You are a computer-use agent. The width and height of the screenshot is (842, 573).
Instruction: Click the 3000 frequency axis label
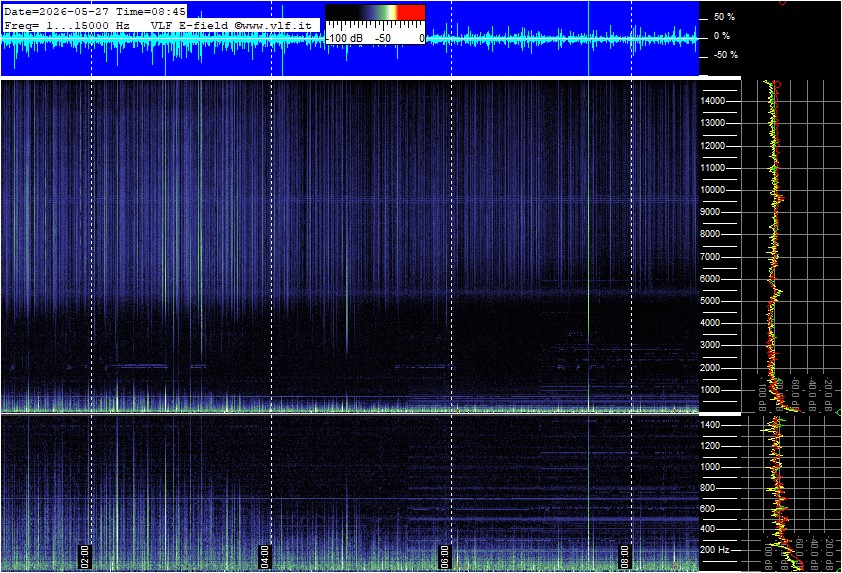point(710,345)
